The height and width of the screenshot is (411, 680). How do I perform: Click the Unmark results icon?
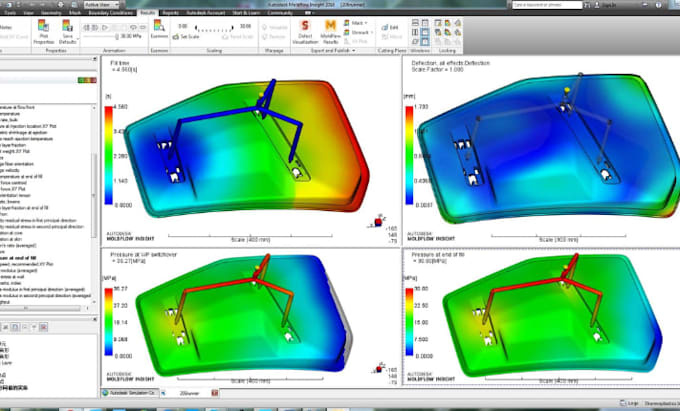tap(347, 33)
